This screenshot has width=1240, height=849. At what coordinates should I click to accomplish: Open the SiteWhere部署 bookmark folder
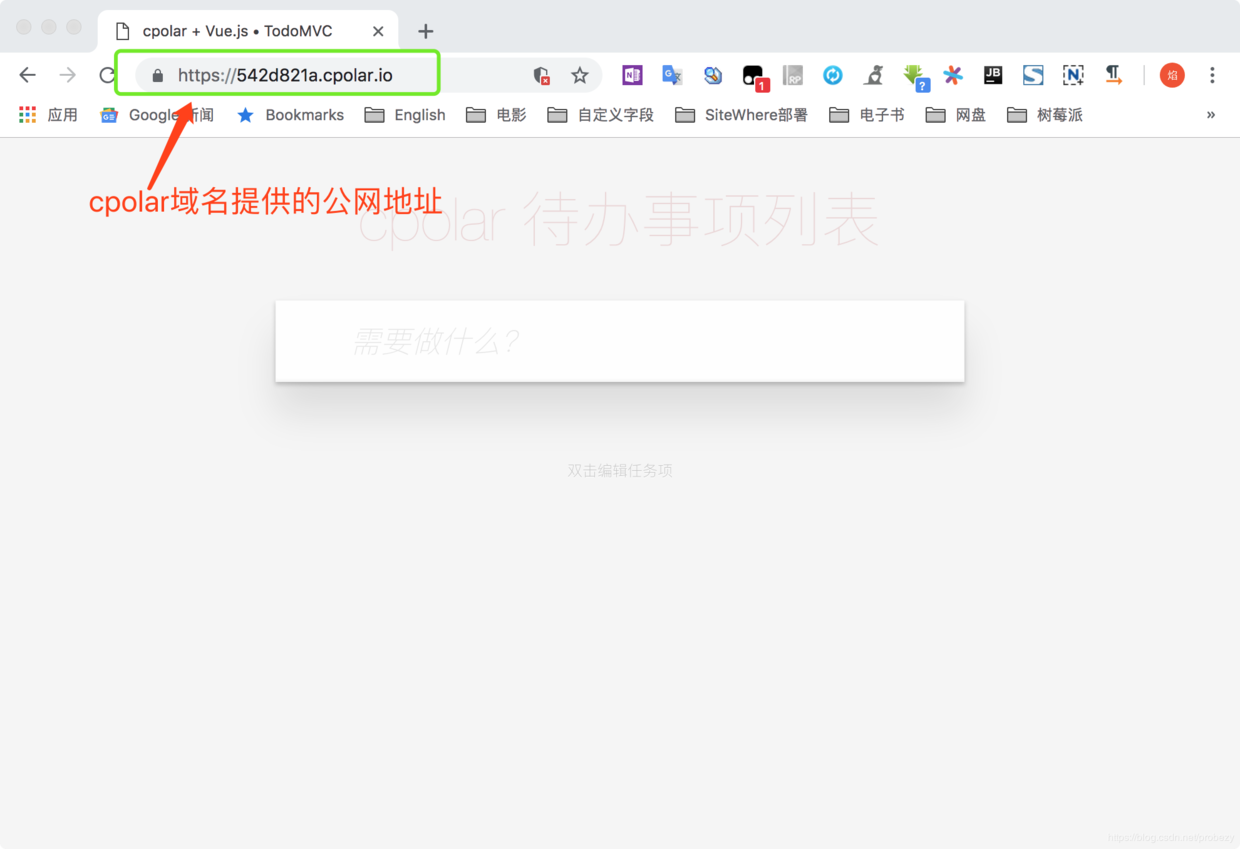point(741,115)
